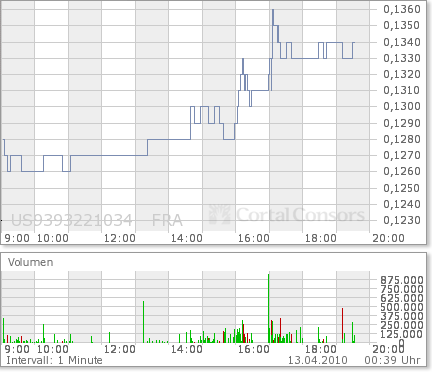This screenshot has width=432, height=372.
Task: Click the 0,1280 price axis label
Action: (x=402, y=139)
